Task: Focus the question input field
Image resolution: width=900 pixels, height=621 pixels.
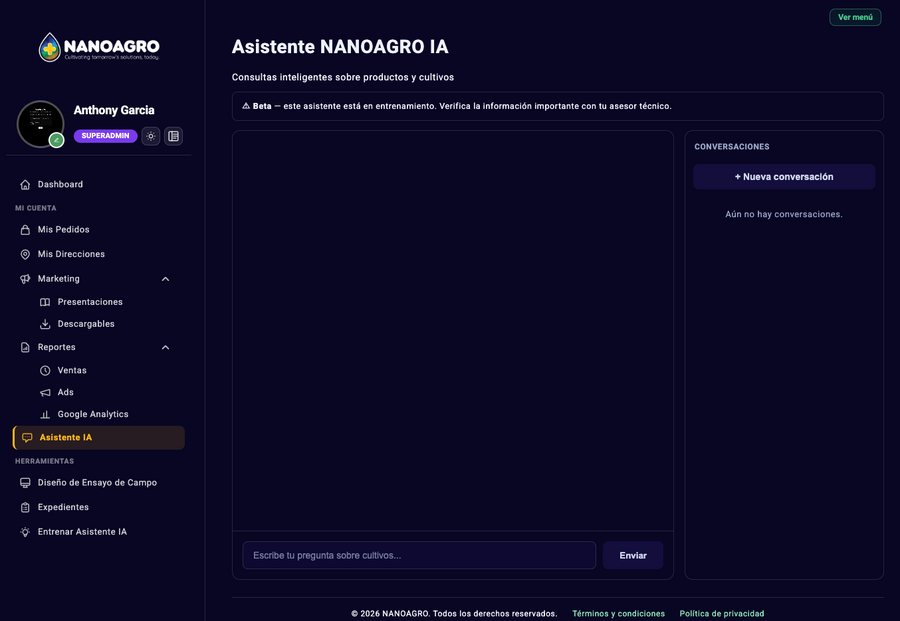Action: [419, 556]
